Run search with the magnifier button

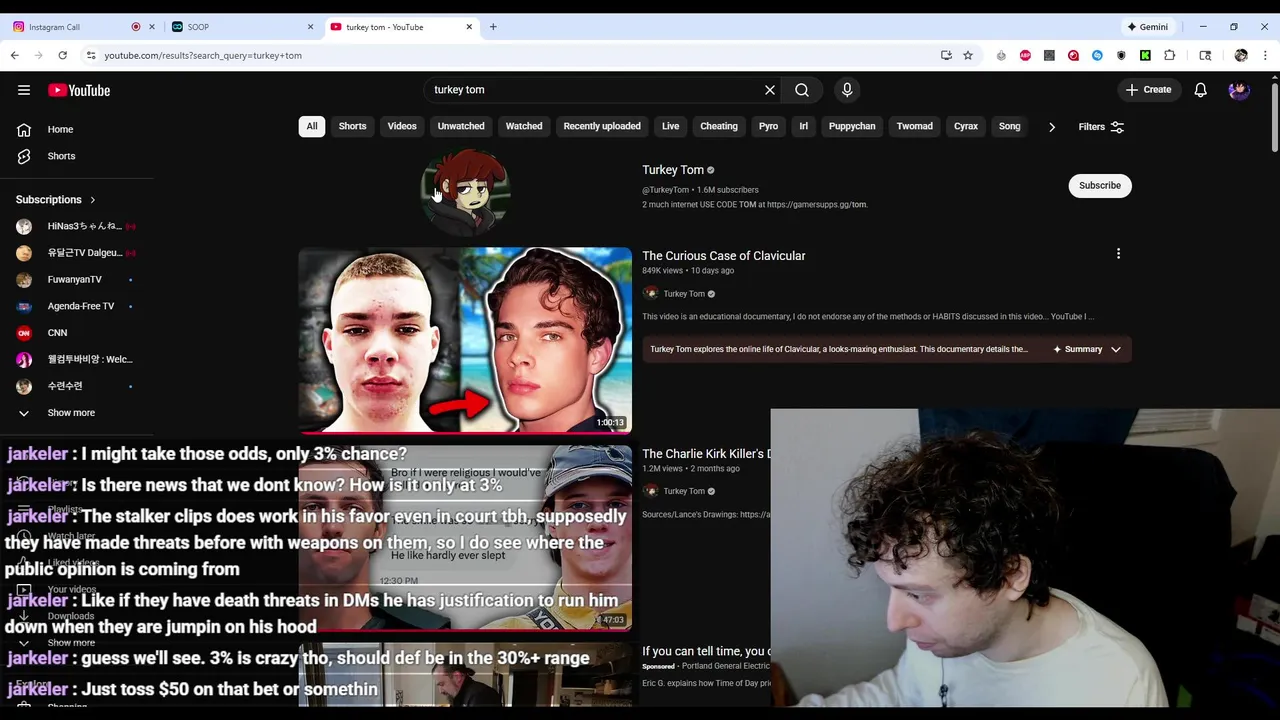point(802,90)
